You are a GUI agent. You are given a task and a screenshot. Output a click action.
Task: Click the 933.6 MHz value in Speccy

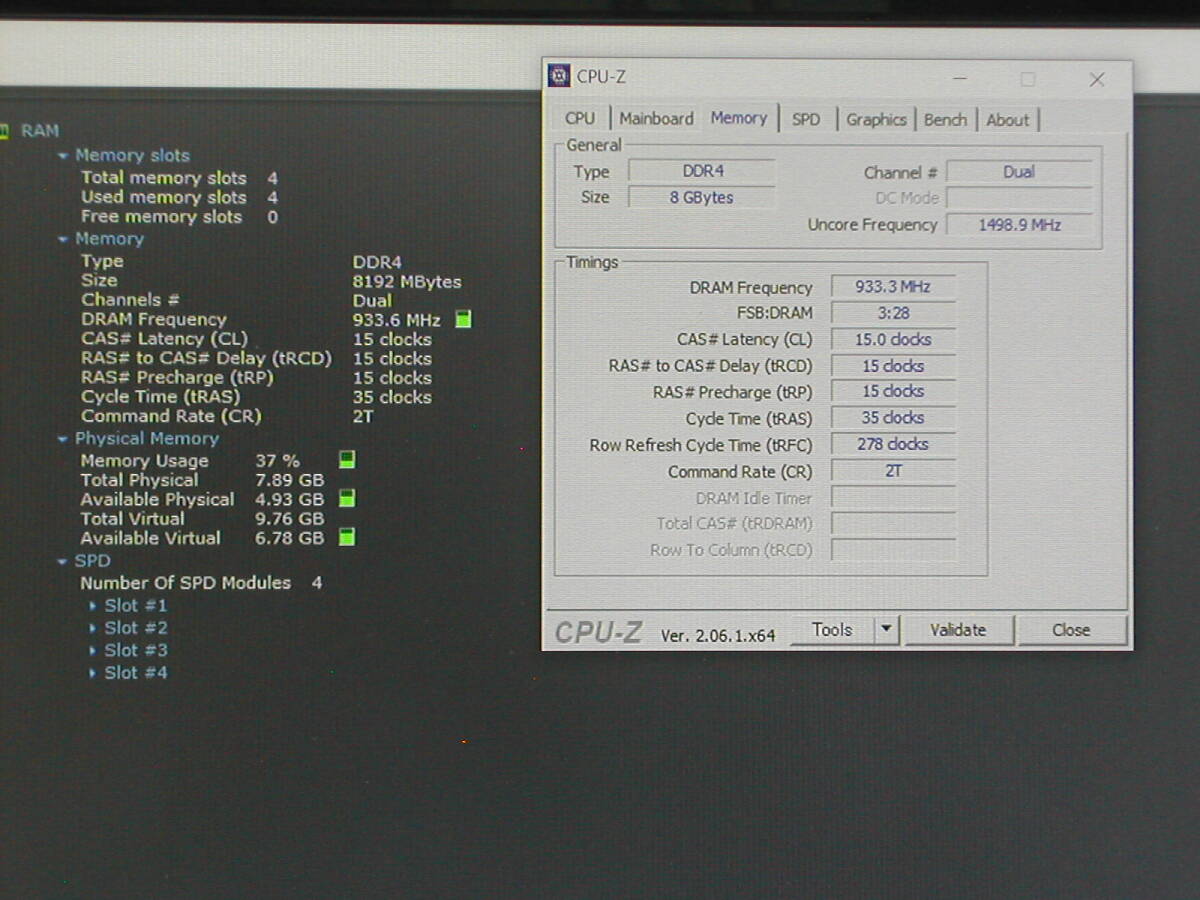coord(397,320)
